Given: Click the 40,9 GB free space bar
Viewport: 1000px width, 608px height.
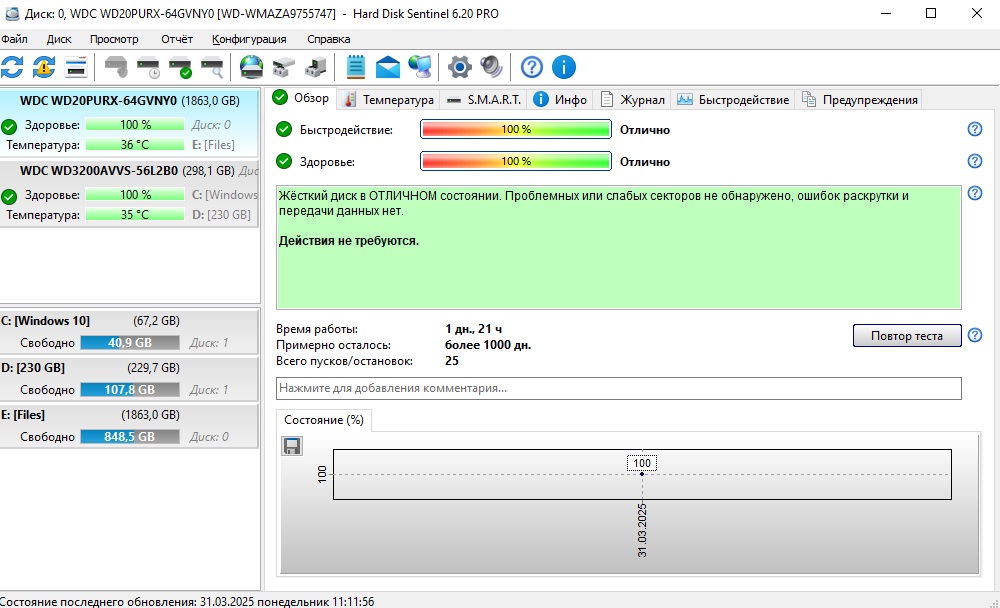Looking at the screenshot, I should tap(130, 343).
